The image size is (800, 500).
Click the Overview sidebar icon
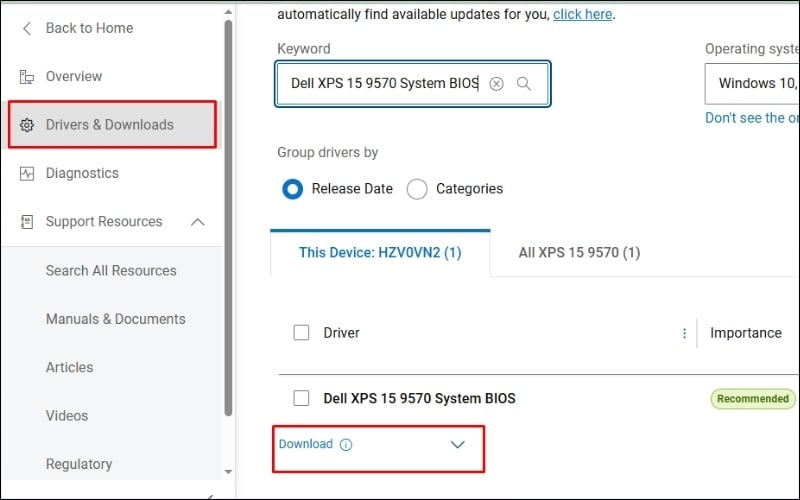(27, 77)
